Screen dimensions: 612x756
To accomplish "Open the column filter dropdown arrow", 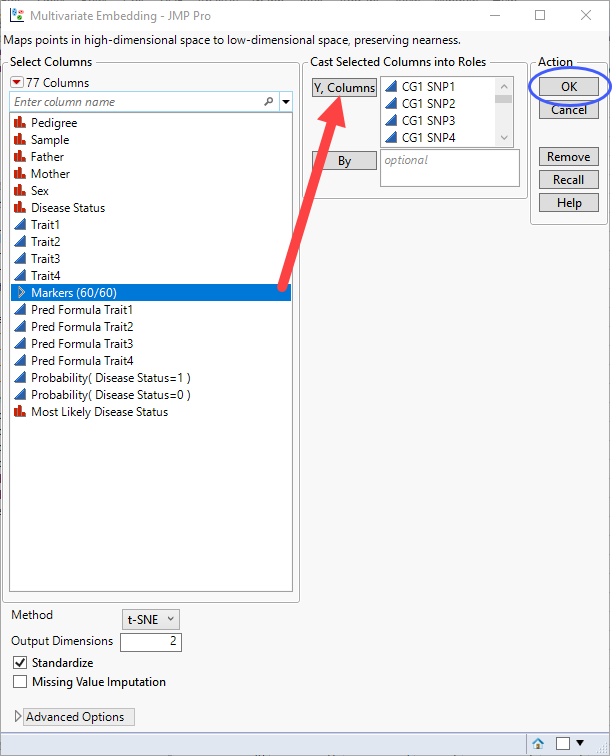I will (286, 102).
